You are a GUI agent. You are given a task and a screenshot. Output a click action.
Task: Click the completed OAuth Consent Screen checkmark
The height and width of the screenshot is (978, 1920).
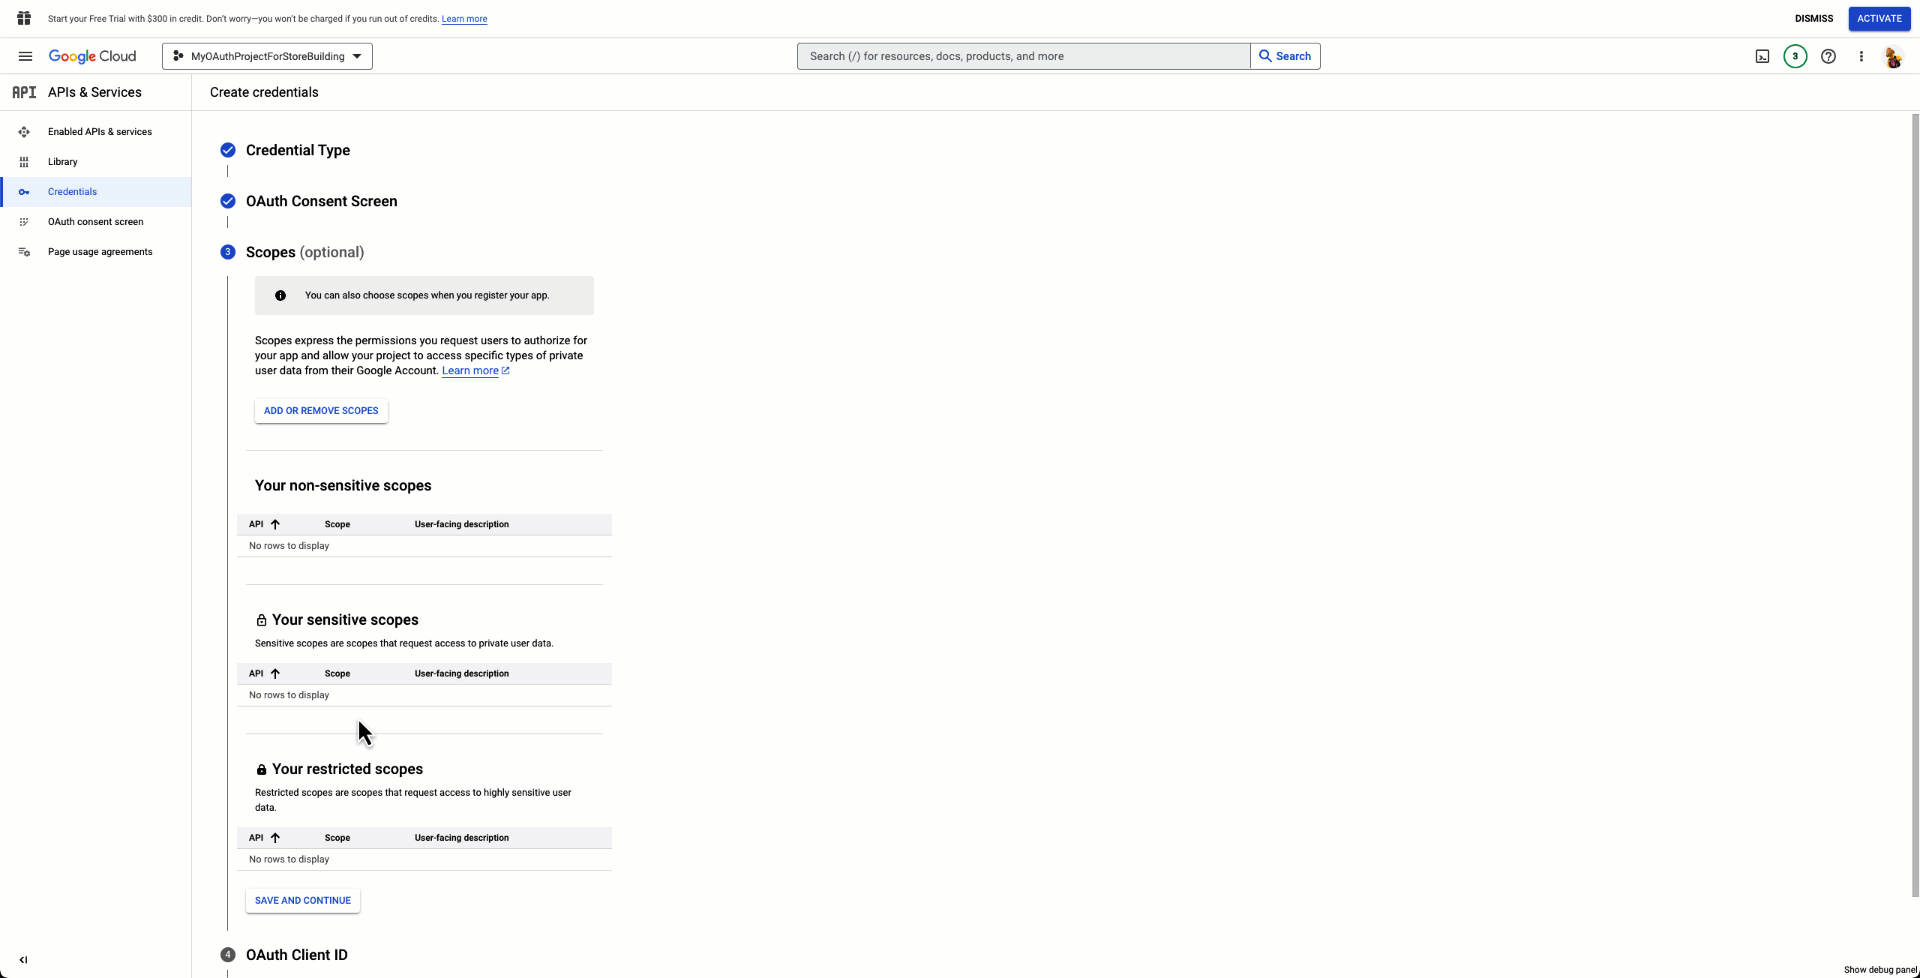click(228, 200)
